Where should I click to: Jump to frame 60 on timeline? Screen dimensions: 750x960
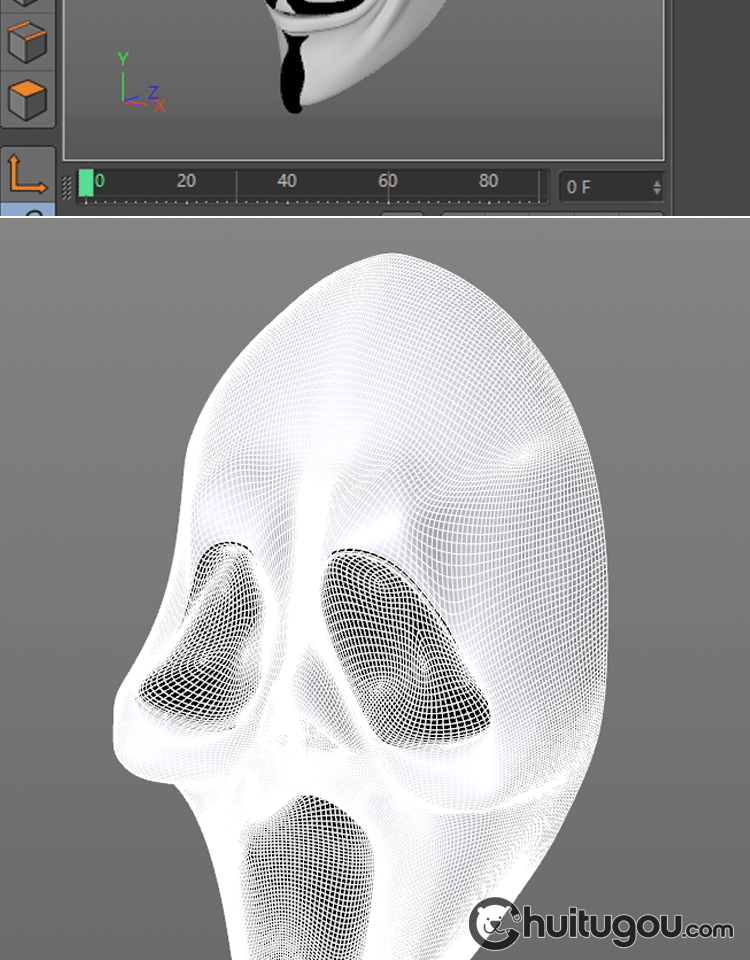[x=388, y=182]
